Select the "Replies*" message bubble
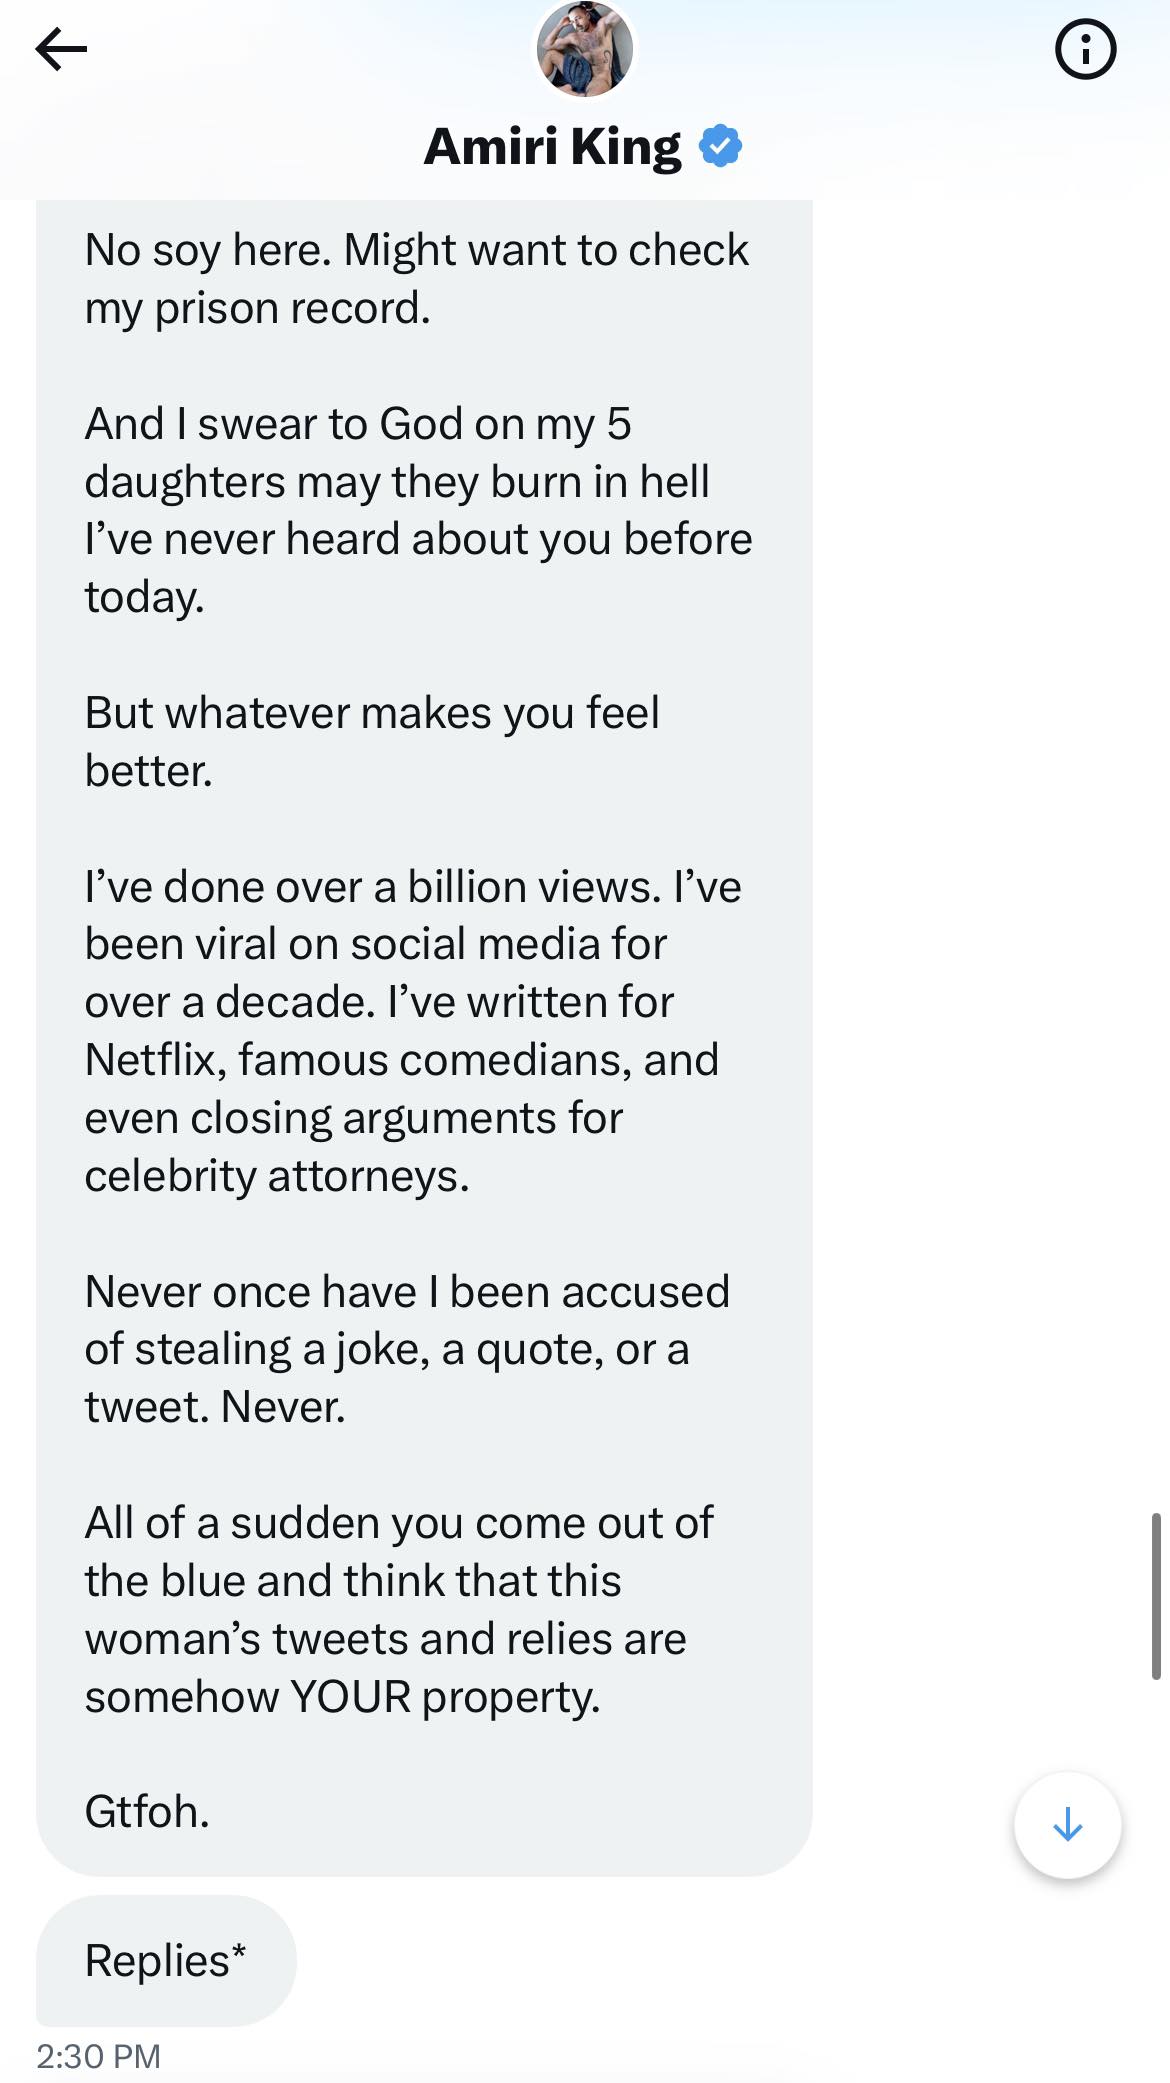Screen dimensions: 1170x2083 (166, 1960)
